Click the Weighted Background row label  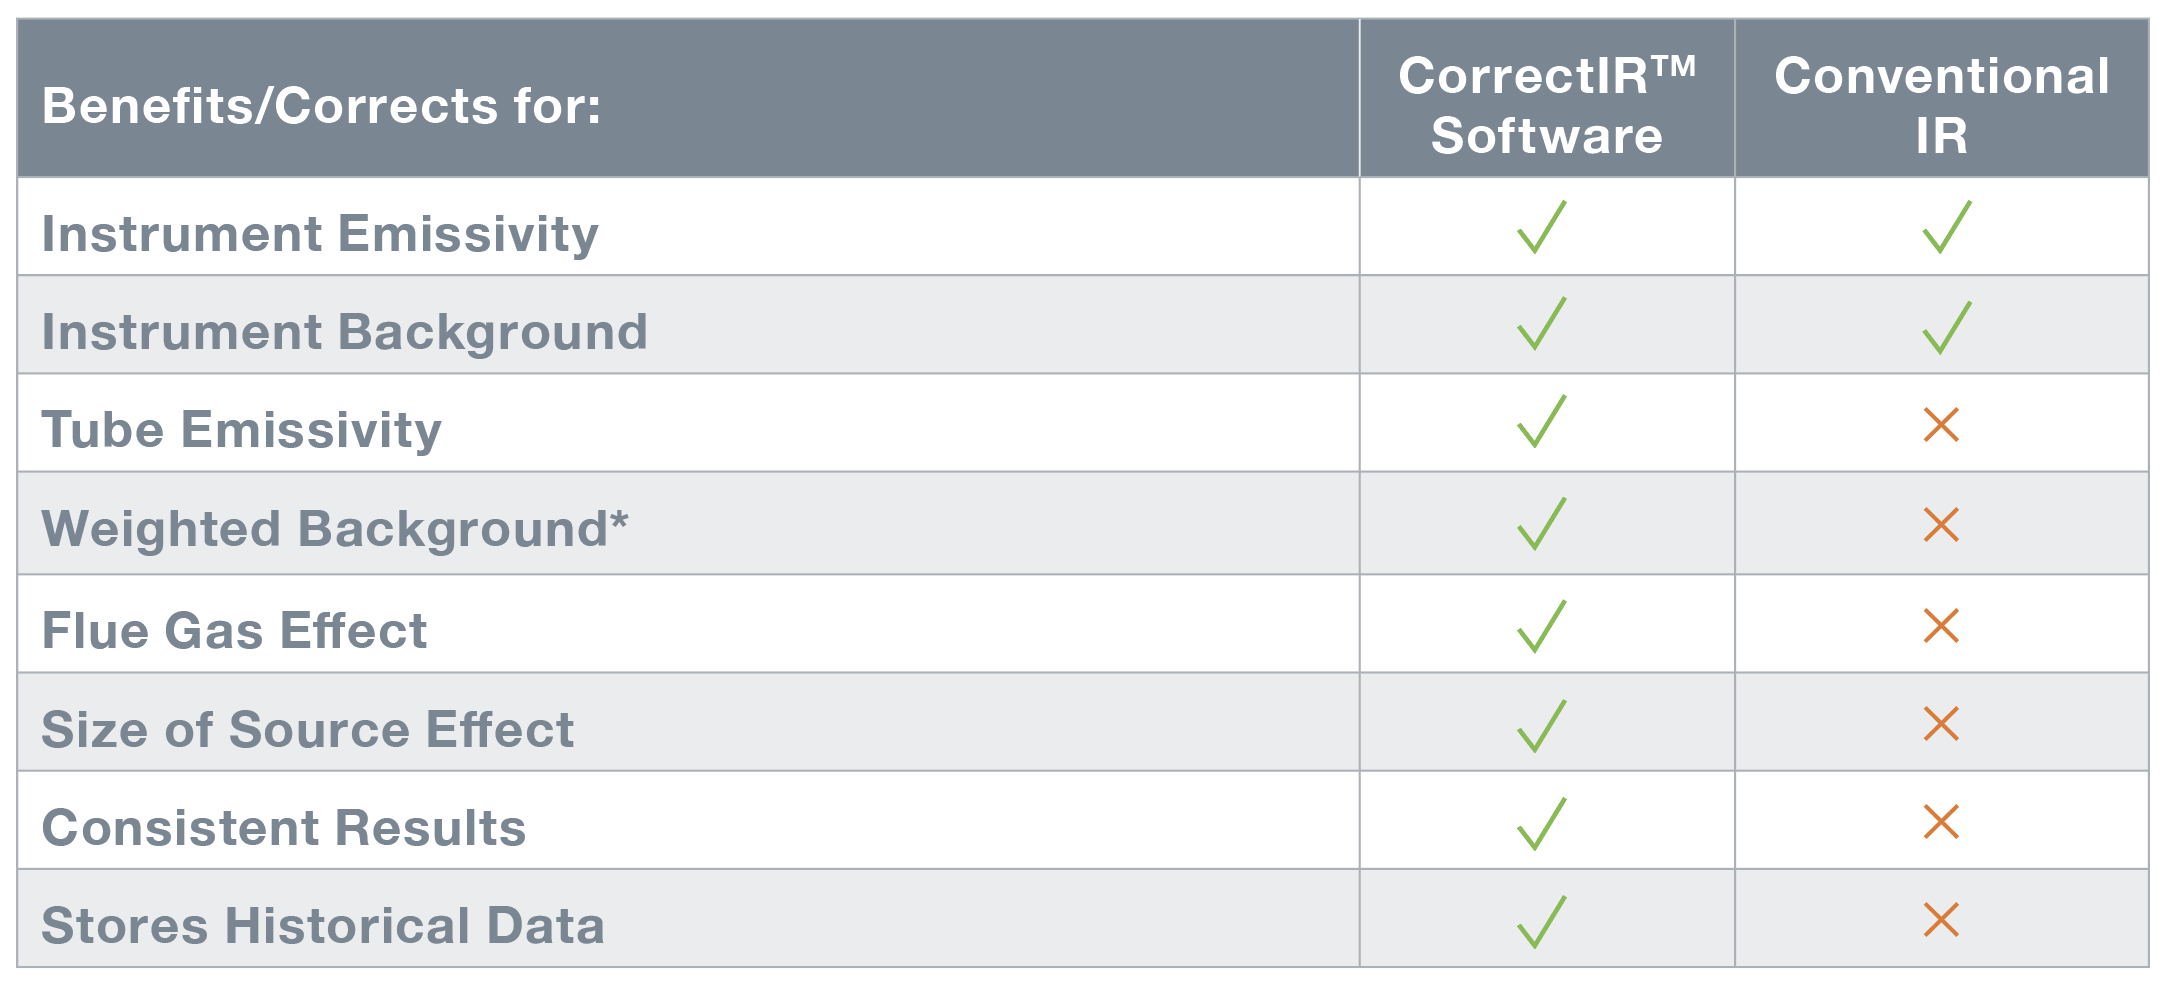point(335,529)
